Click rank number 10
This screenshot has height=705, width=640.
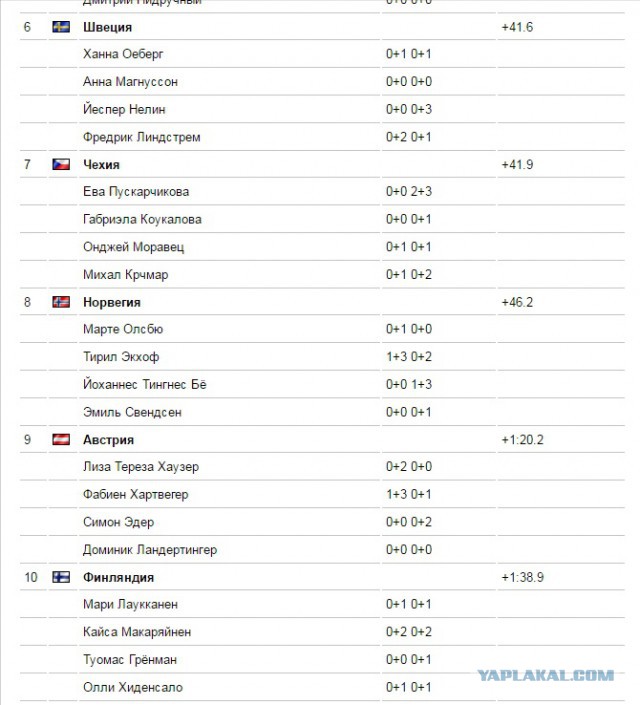31,577
